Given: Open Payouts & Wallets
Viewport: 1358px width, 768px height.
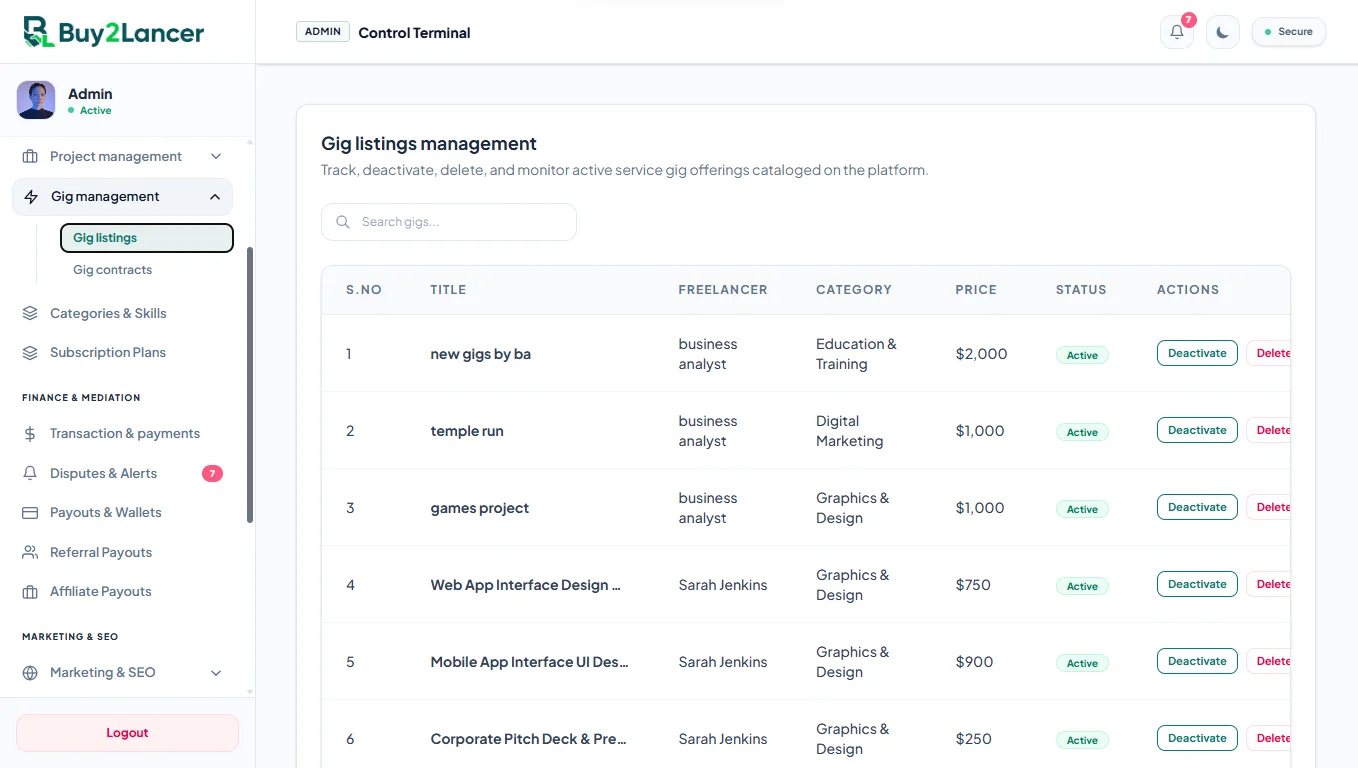Looking at the screenshot, I should (x=122, y=513).
